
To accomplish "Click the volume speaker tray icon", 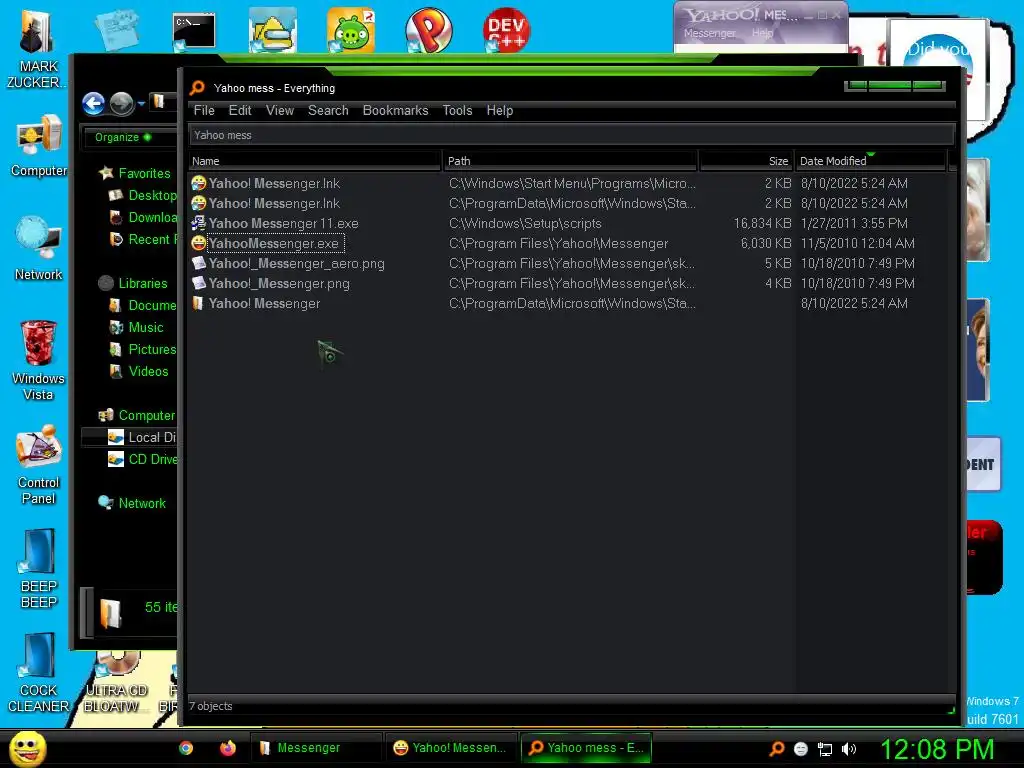I will (849, 749).
